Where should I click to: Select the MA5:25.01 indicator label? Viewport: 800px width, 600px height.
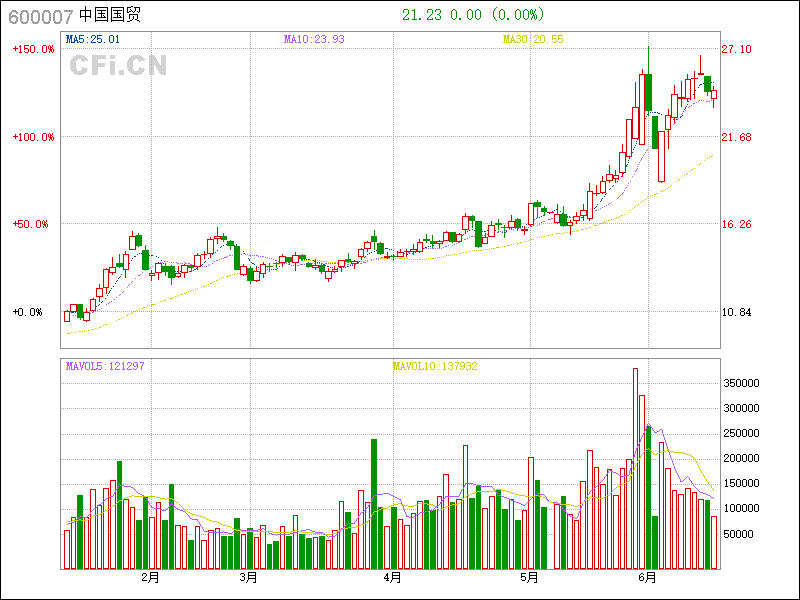pos(93,40)
